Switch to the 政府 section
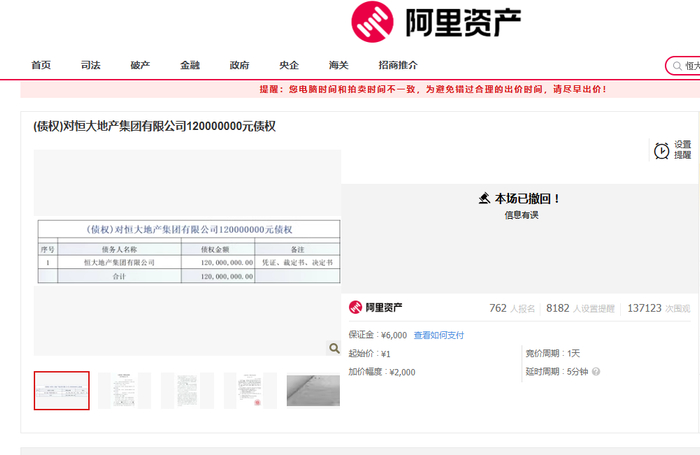Viewport: 700px width, 455px height. click(239, 65)
